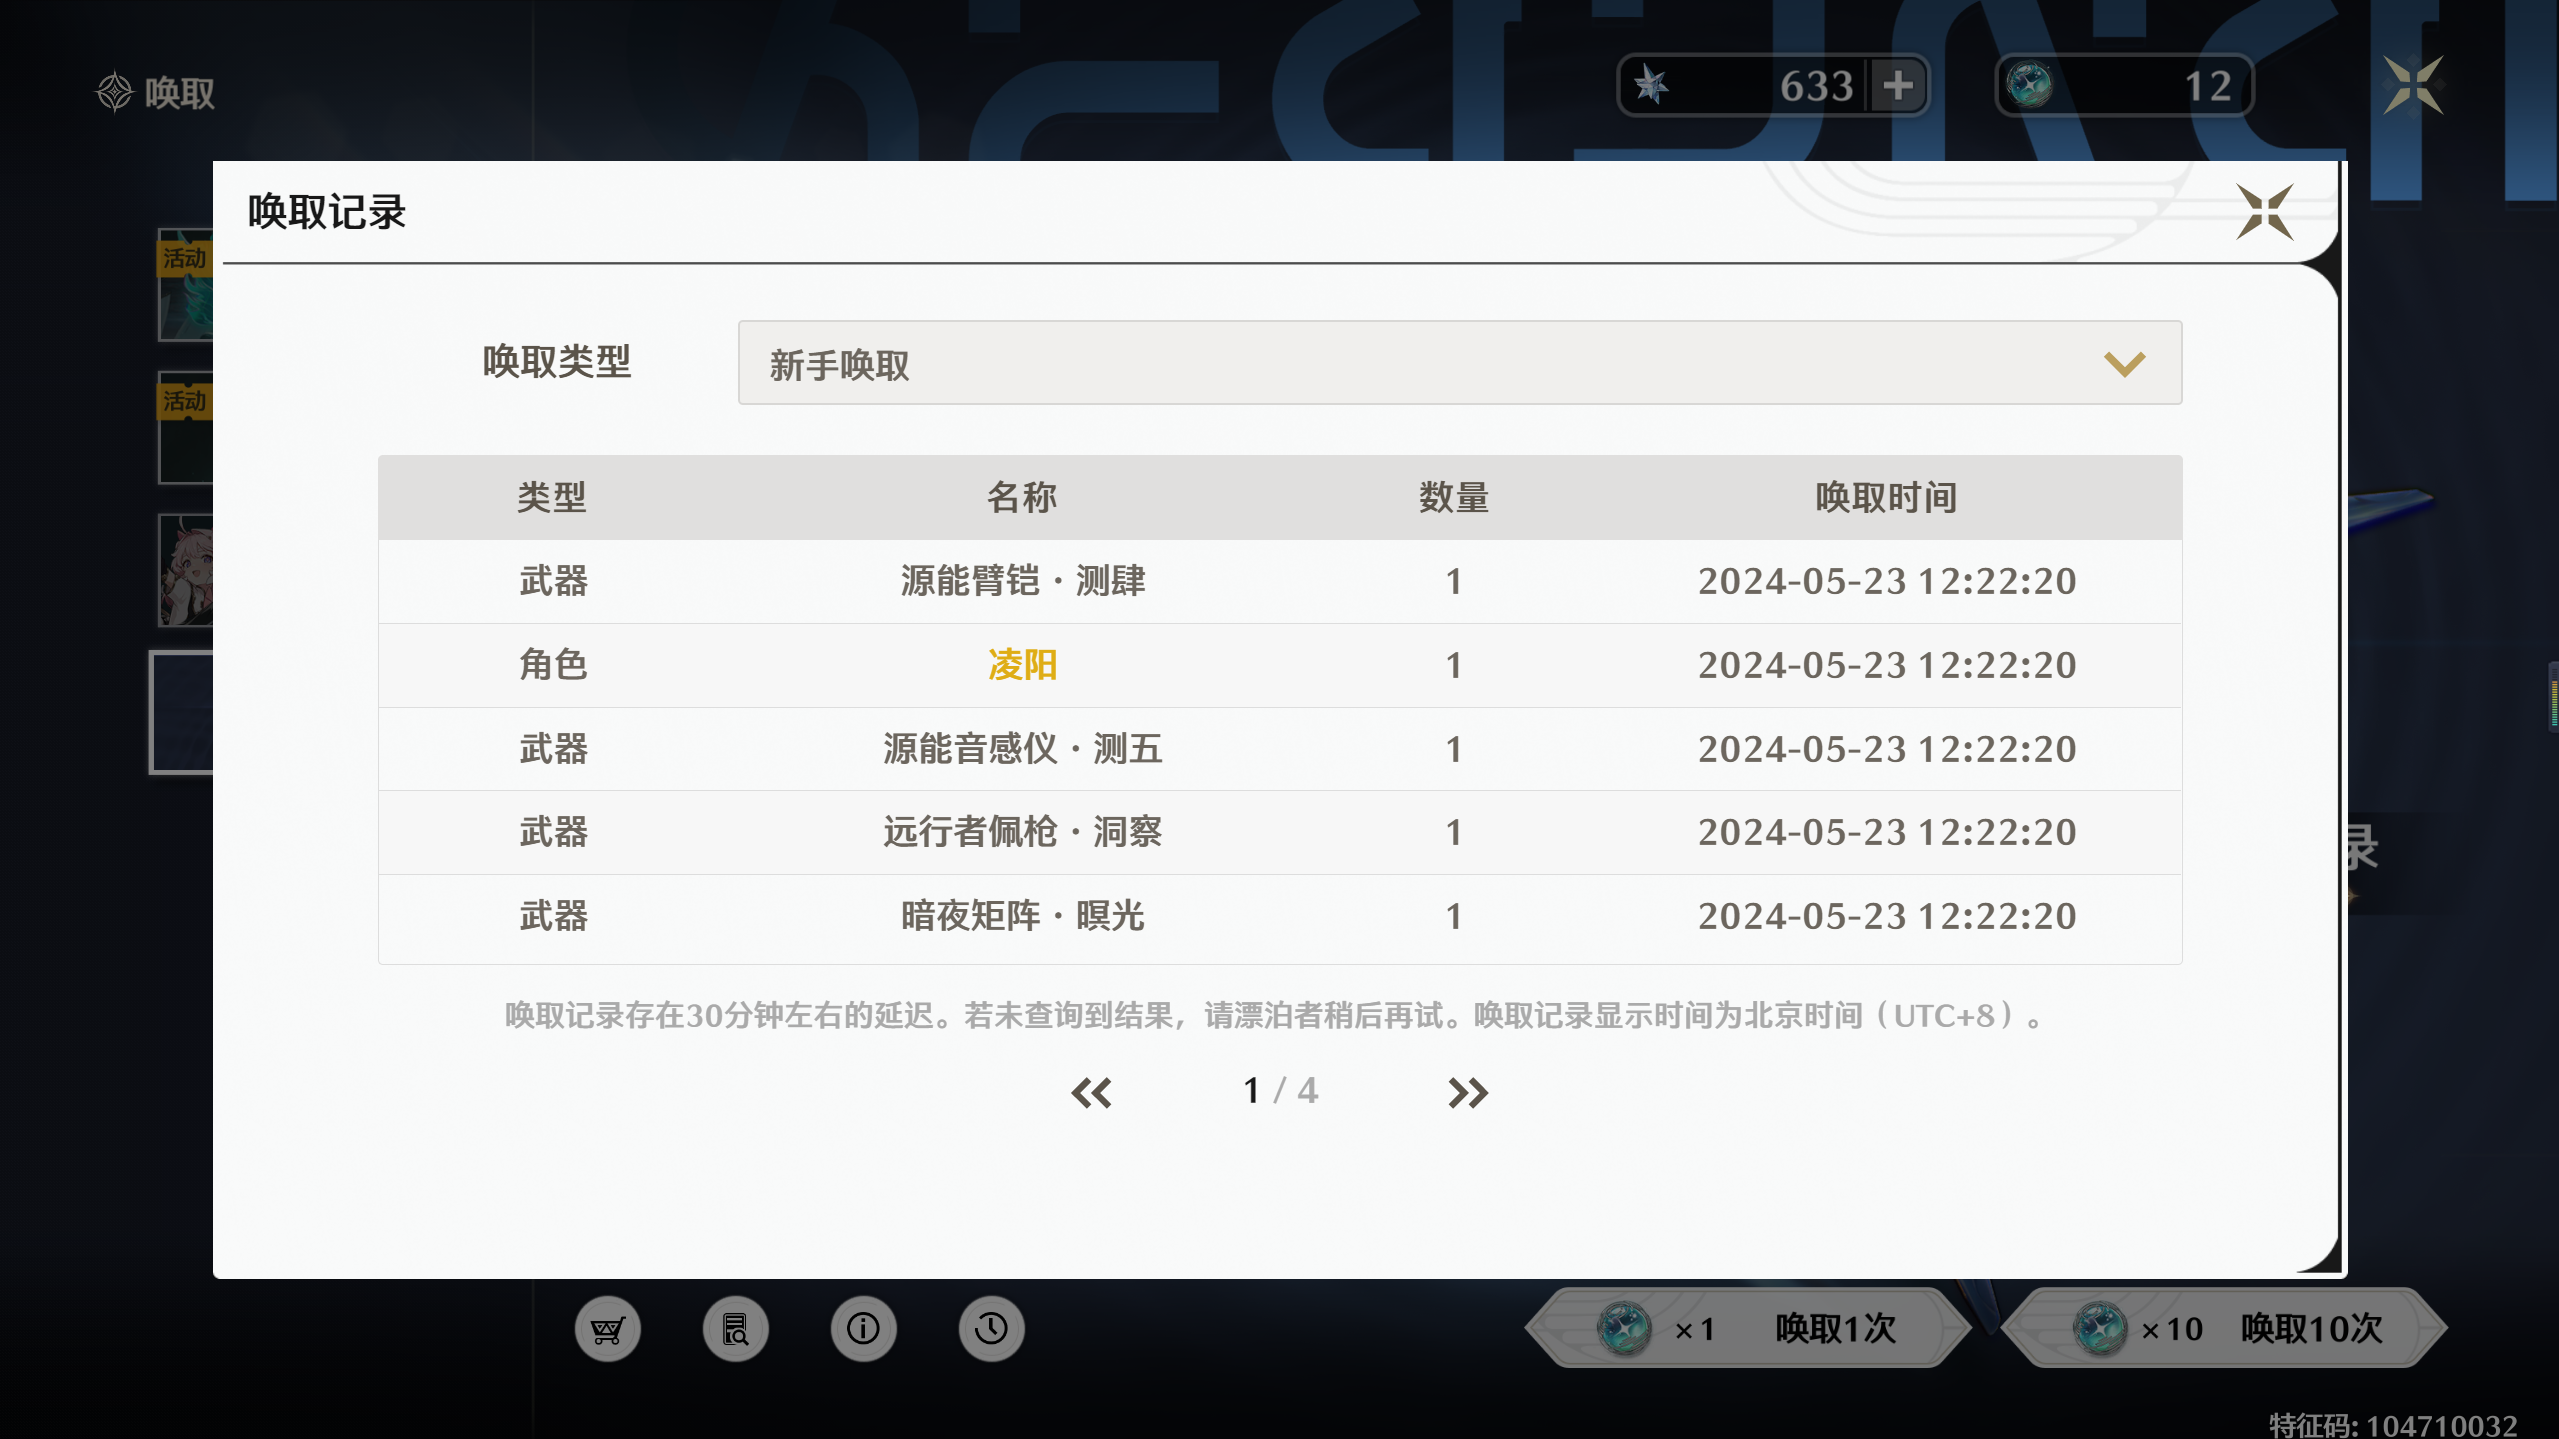2559x1439 pixels.
Task: Go to previous records page
Action: click(1091, 1092)
